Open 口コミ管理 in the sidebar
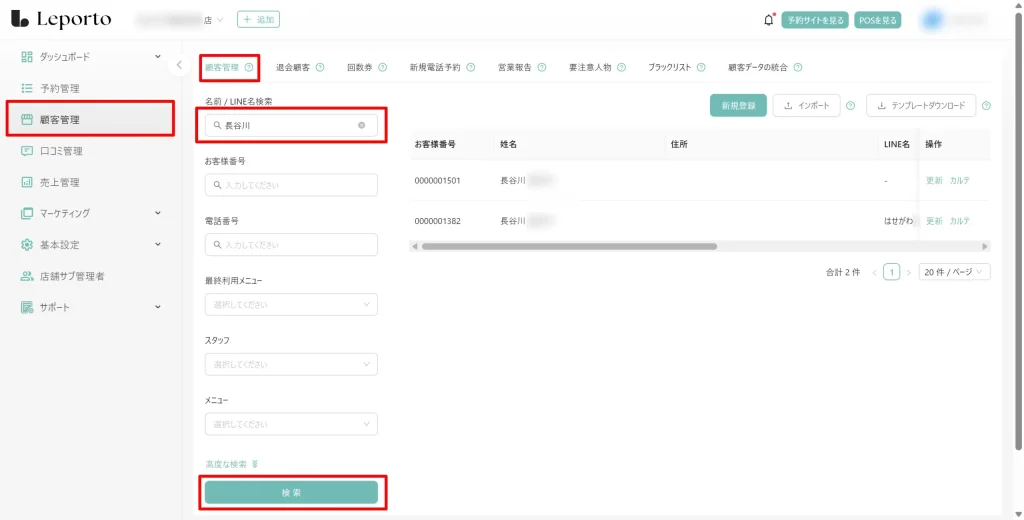The image size is (1024, 520). [61, 151]
